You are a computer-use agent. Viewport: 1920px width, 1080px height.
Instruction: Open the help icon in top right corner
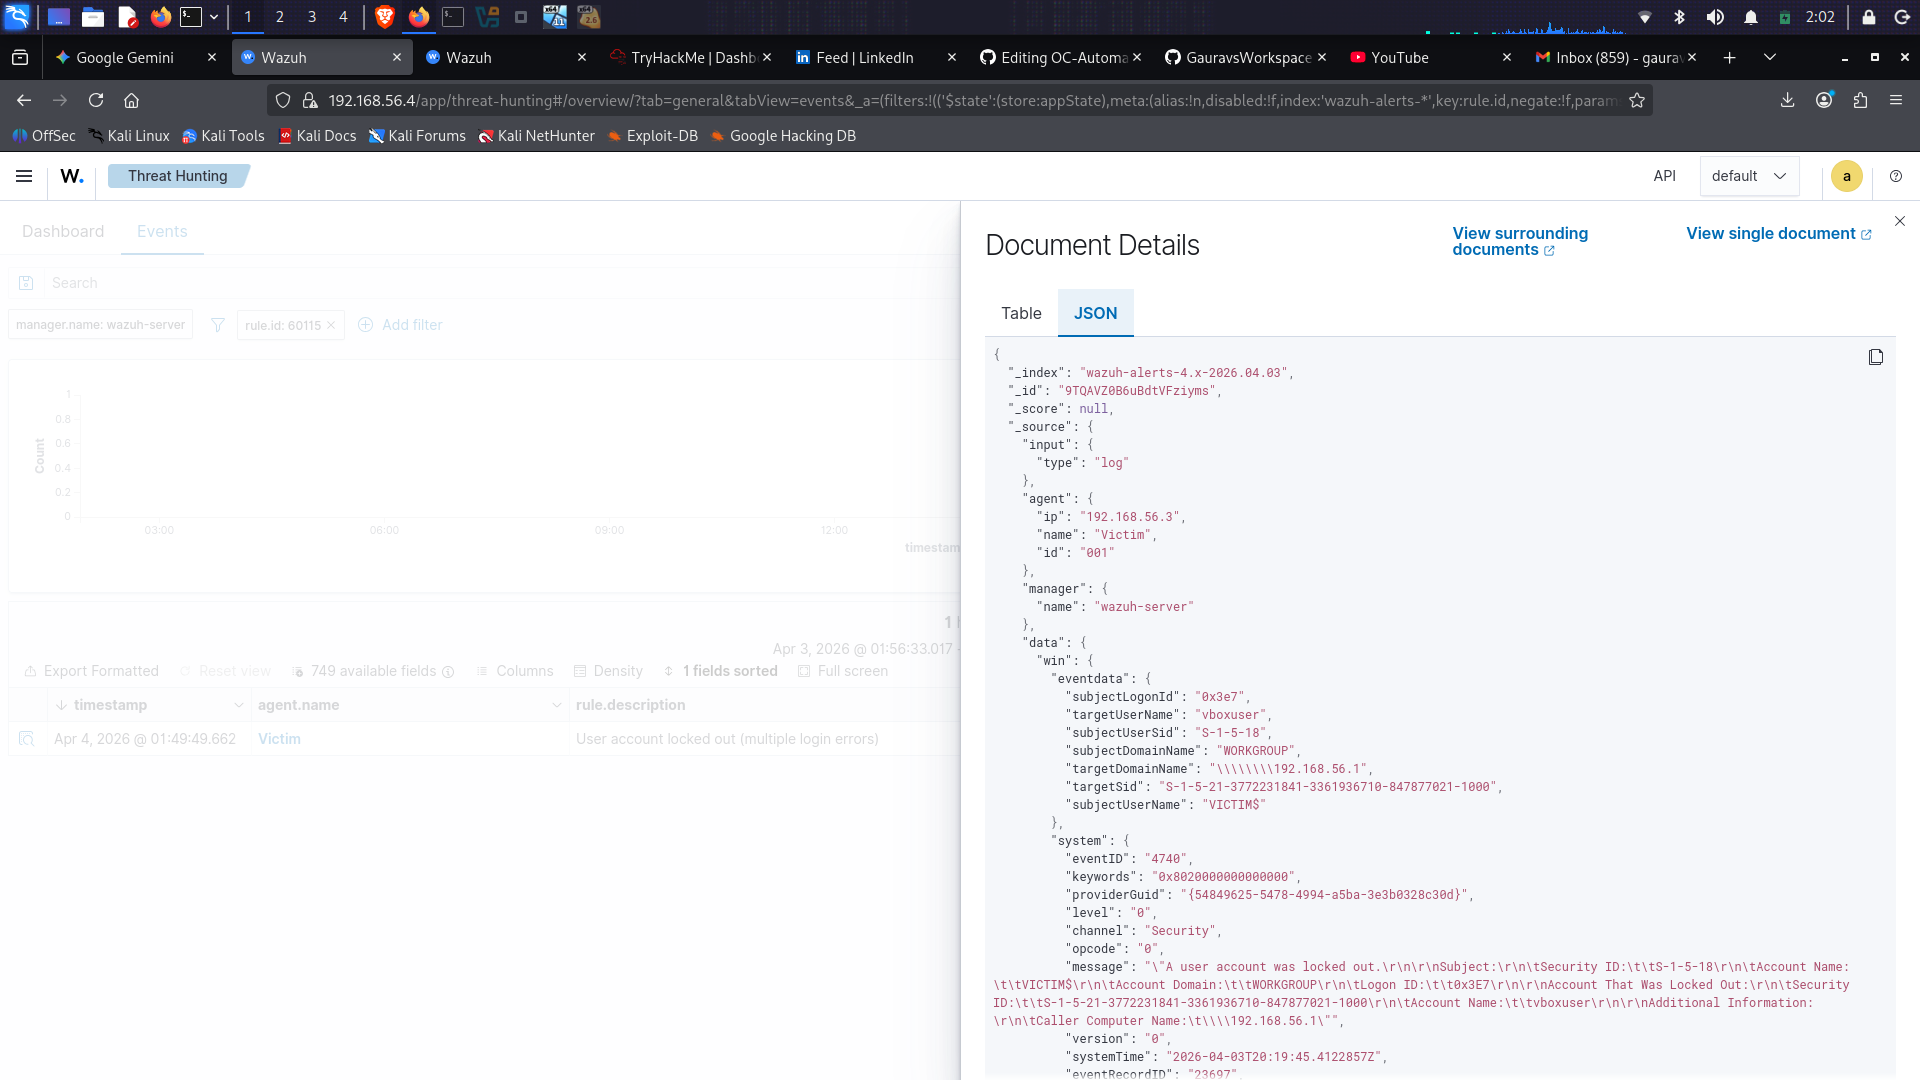[1896, 176]
